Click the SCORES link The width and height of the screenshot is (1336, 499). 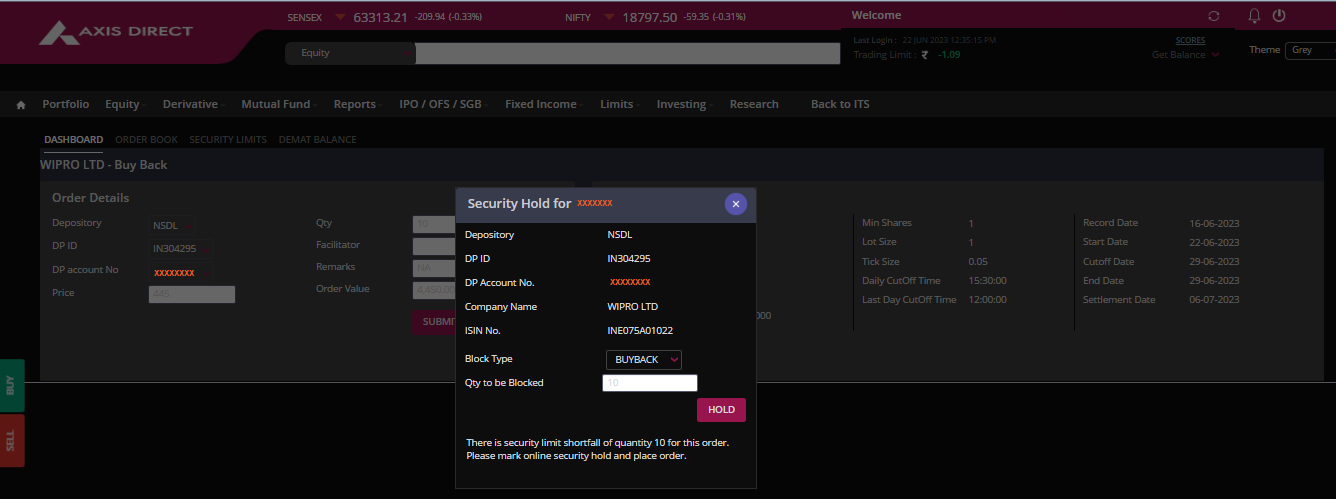click(x=1190, y=41)
